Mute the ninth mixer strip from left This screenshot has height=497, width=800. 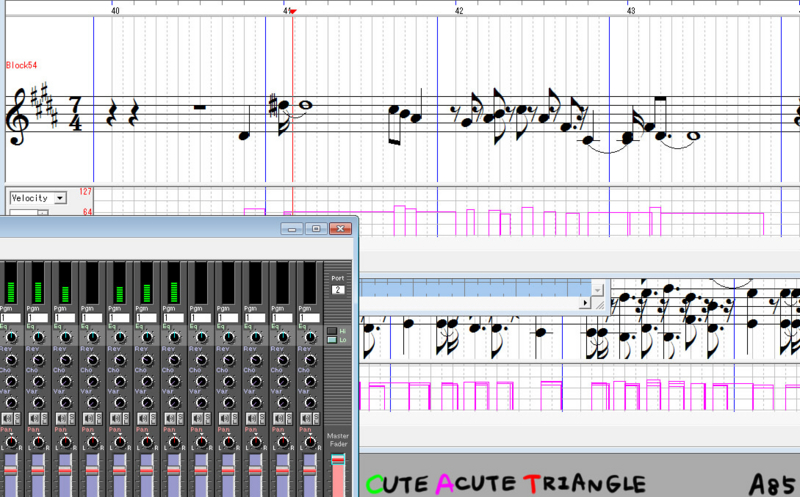[224, 418]
